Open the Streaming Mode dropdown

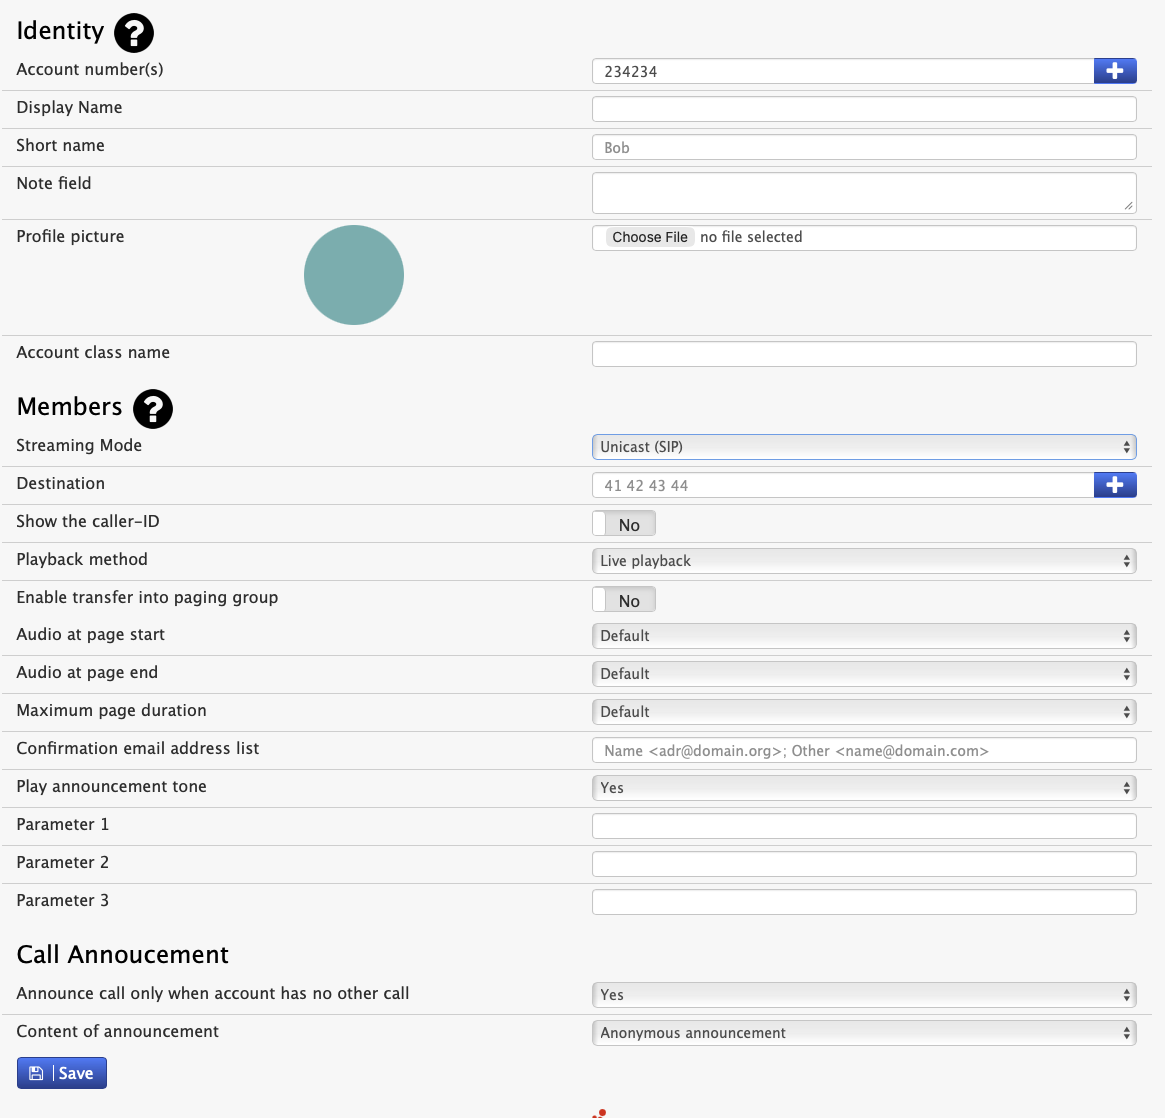click(x=864, y=447)
